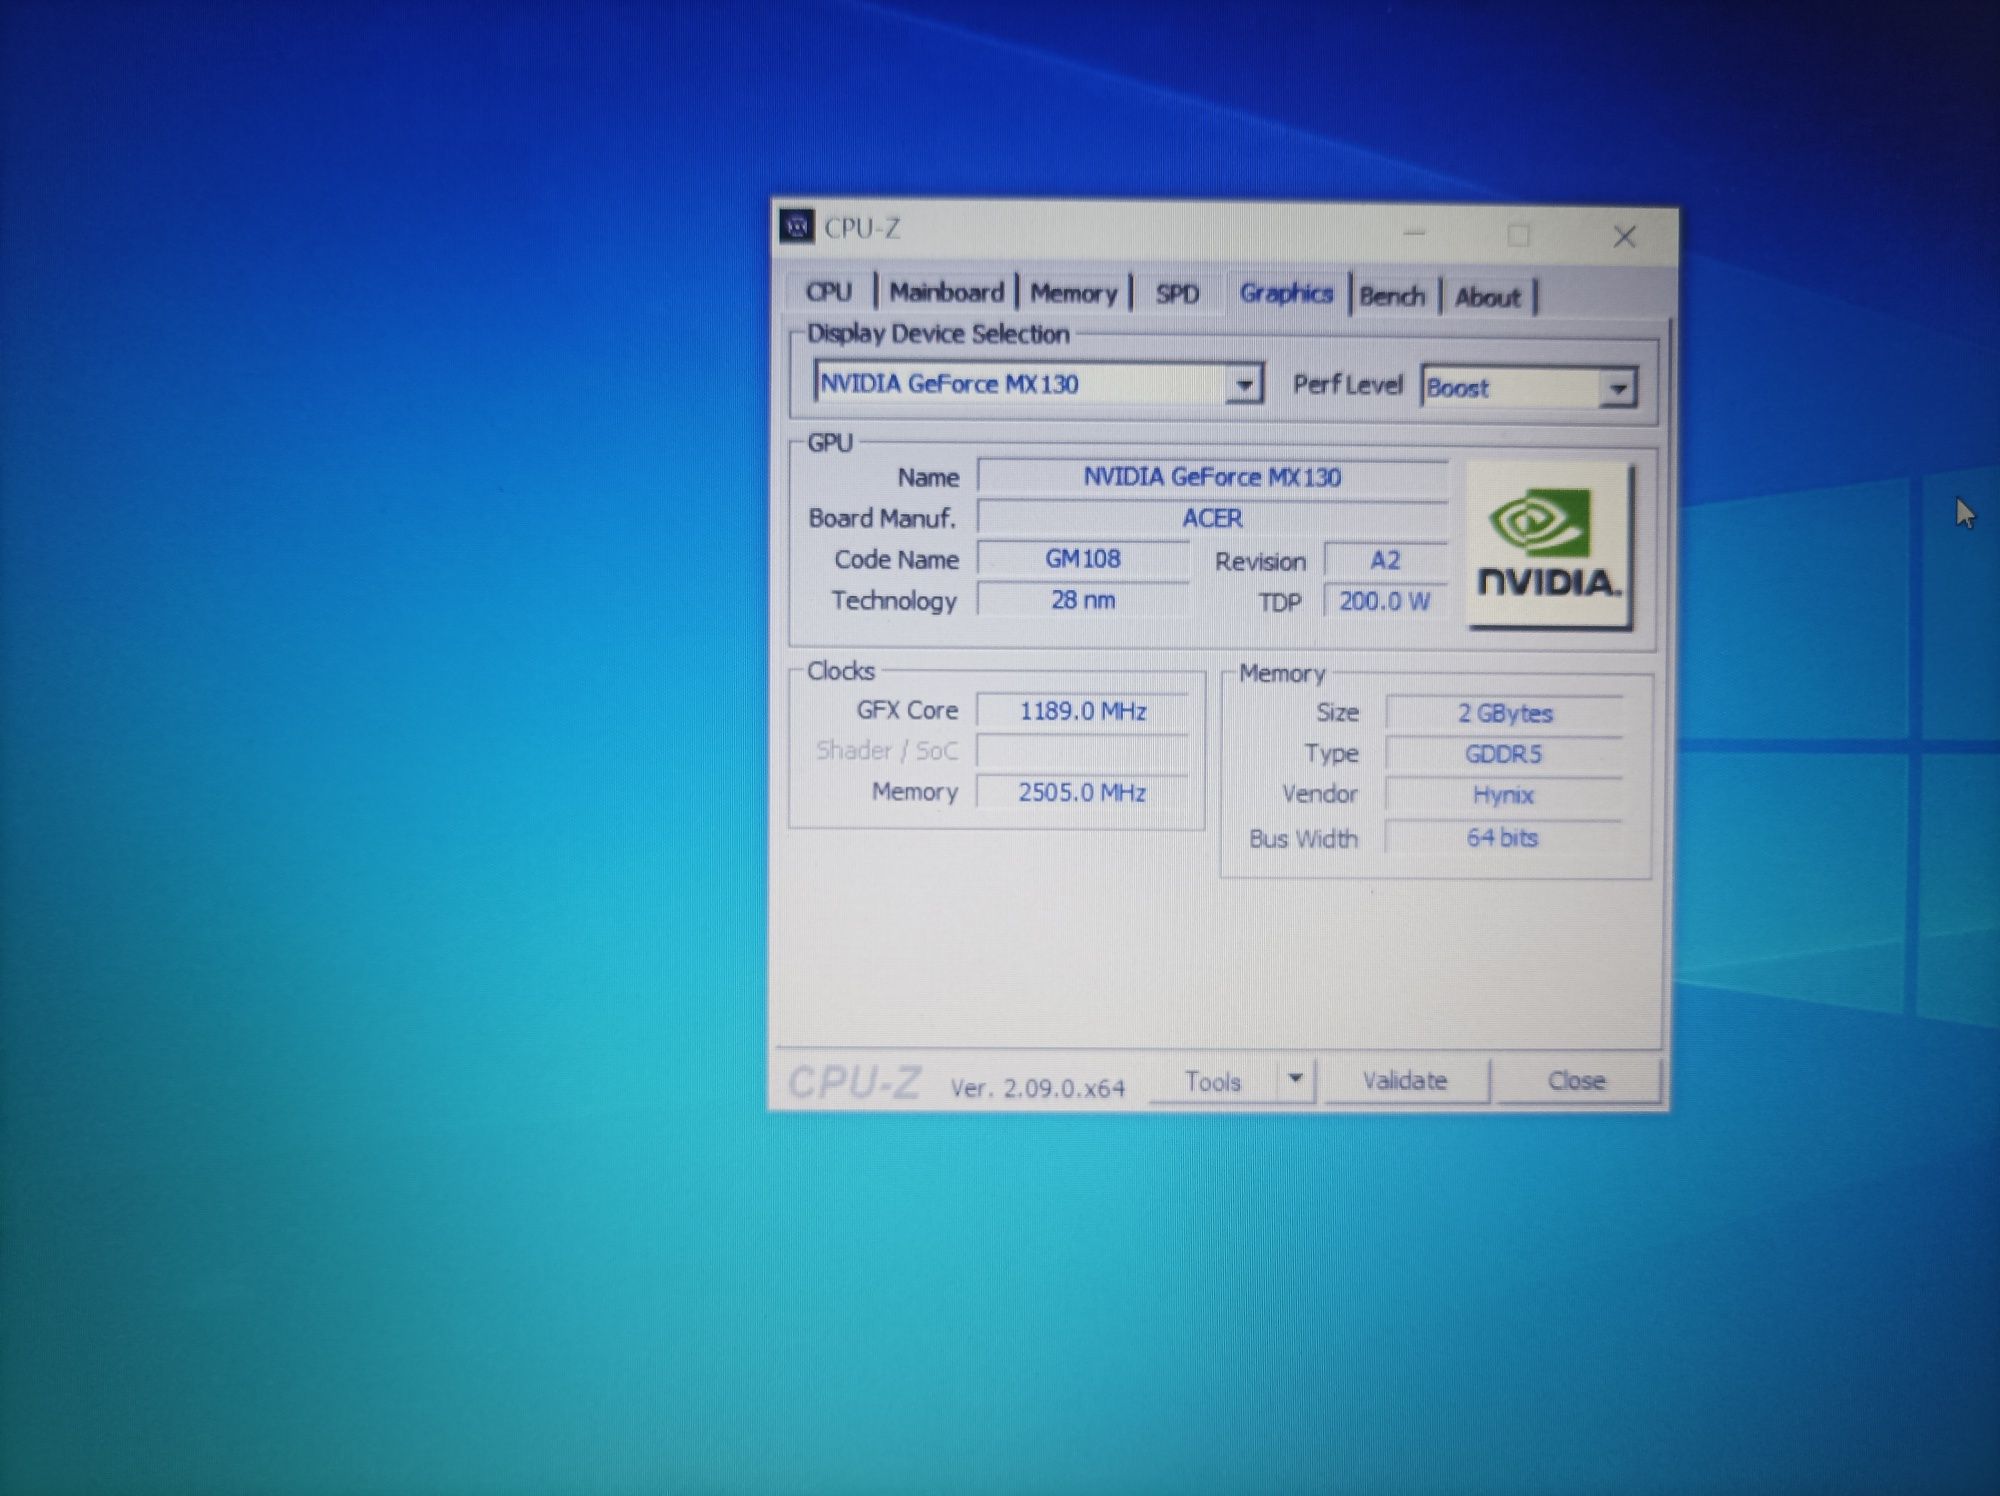This screenshot has height=1496, width=2000.
Task: Click the 28 nm technology value
Action: click(x=1083, y=600)
